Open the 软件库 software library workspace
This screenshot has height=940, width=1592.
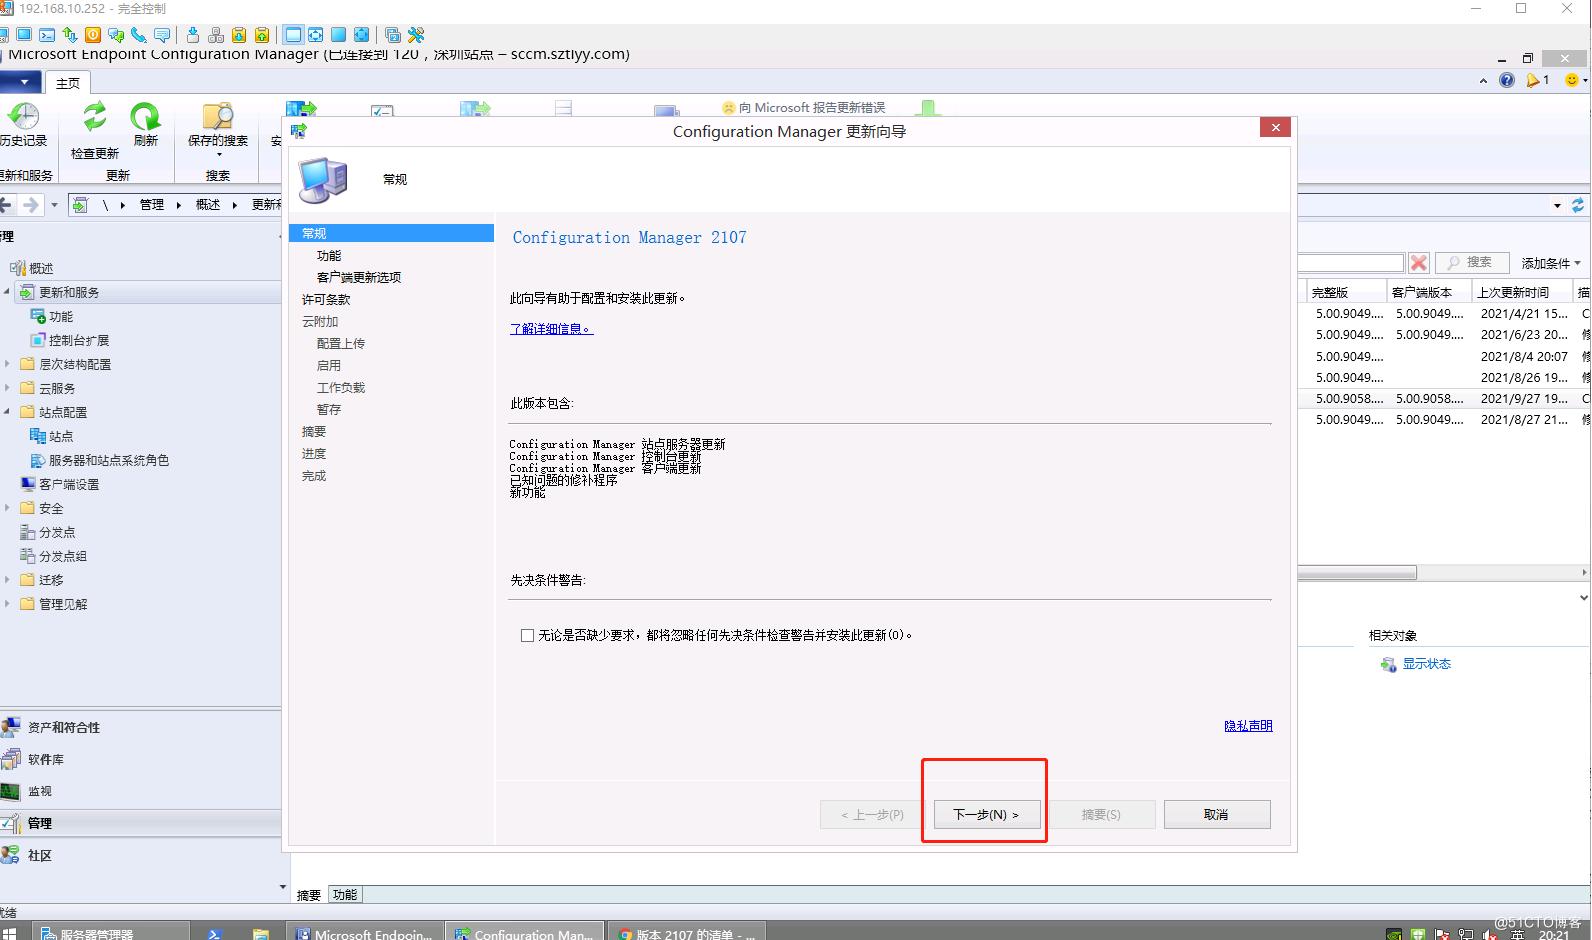point(140,759)
